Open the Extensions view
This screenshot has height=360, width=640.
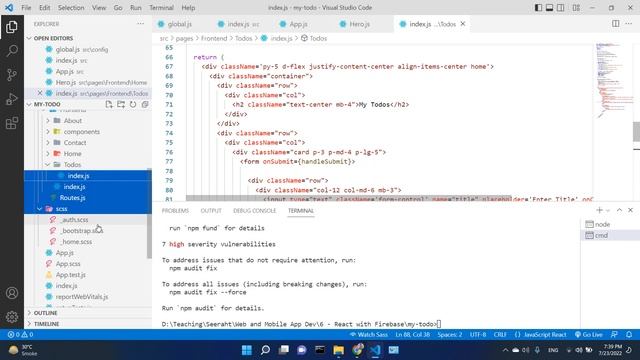click(x=12, y=123)
